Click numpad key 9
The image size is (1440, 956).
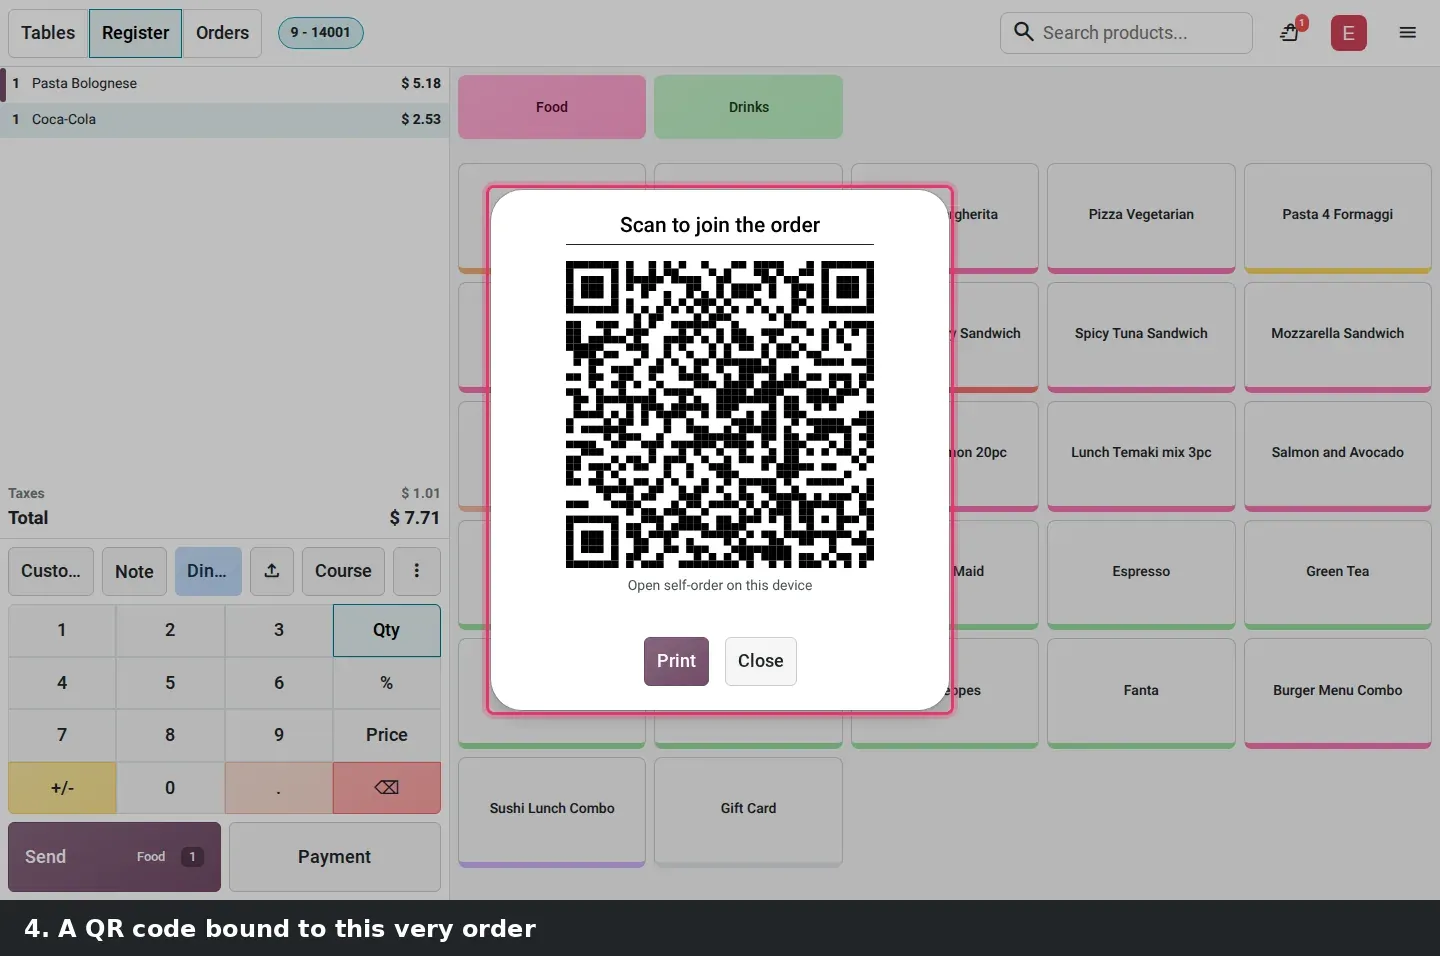(x=279, y=735)
